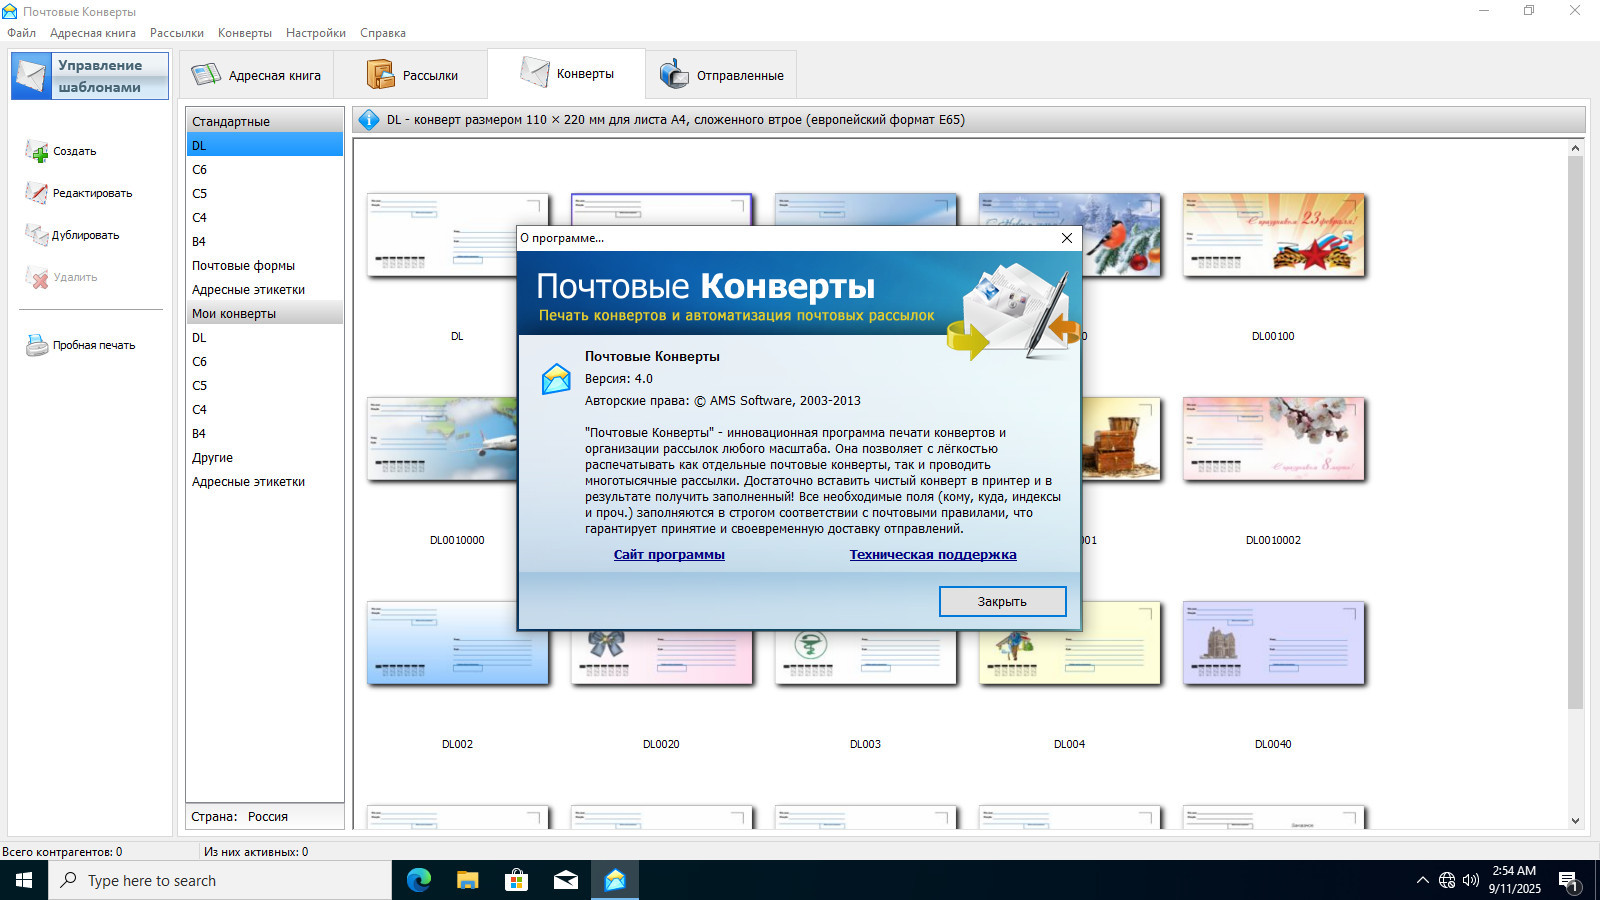The width and height of the screenshot is (1600, 900).
Task: Open the Техническая поддержка link
Action: (933, 555)
